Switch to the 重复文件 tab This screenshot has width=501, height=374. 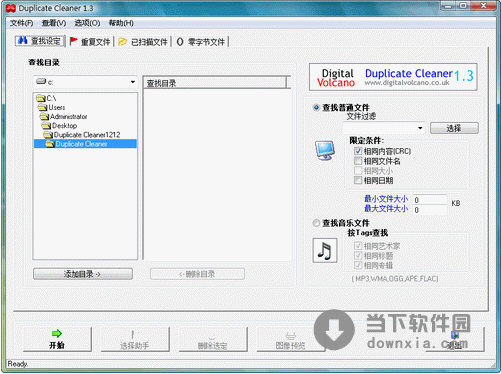pyautogui.click(x=90, y=42)
